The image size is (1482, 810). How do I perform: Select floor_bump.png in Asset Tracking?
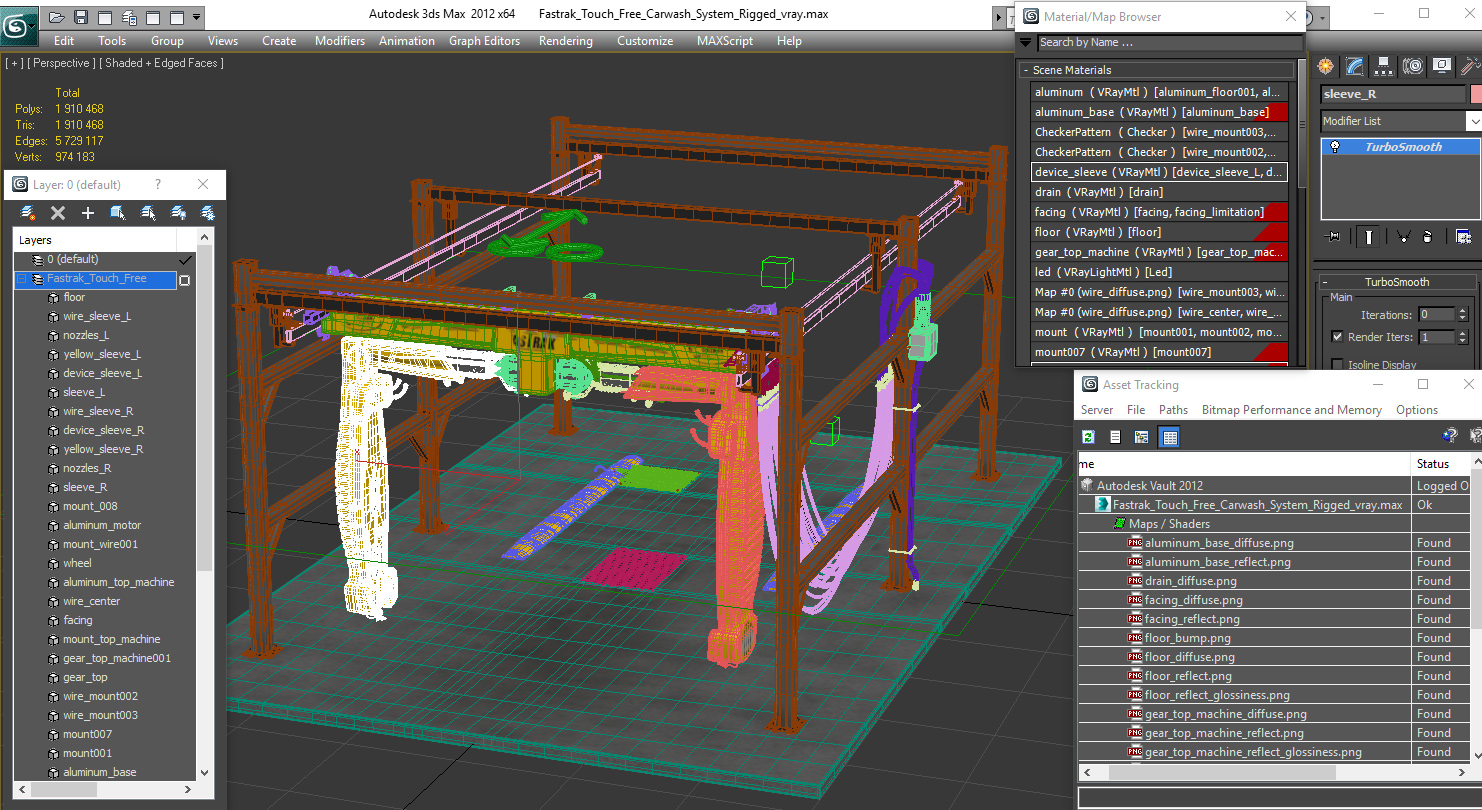point(1188,638)
